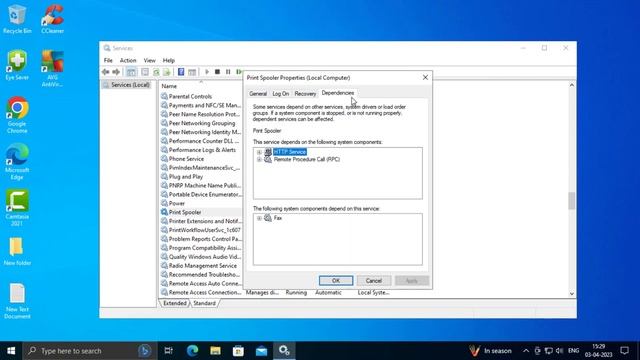Switch to the Log On tab

click(x=280, y=93)
